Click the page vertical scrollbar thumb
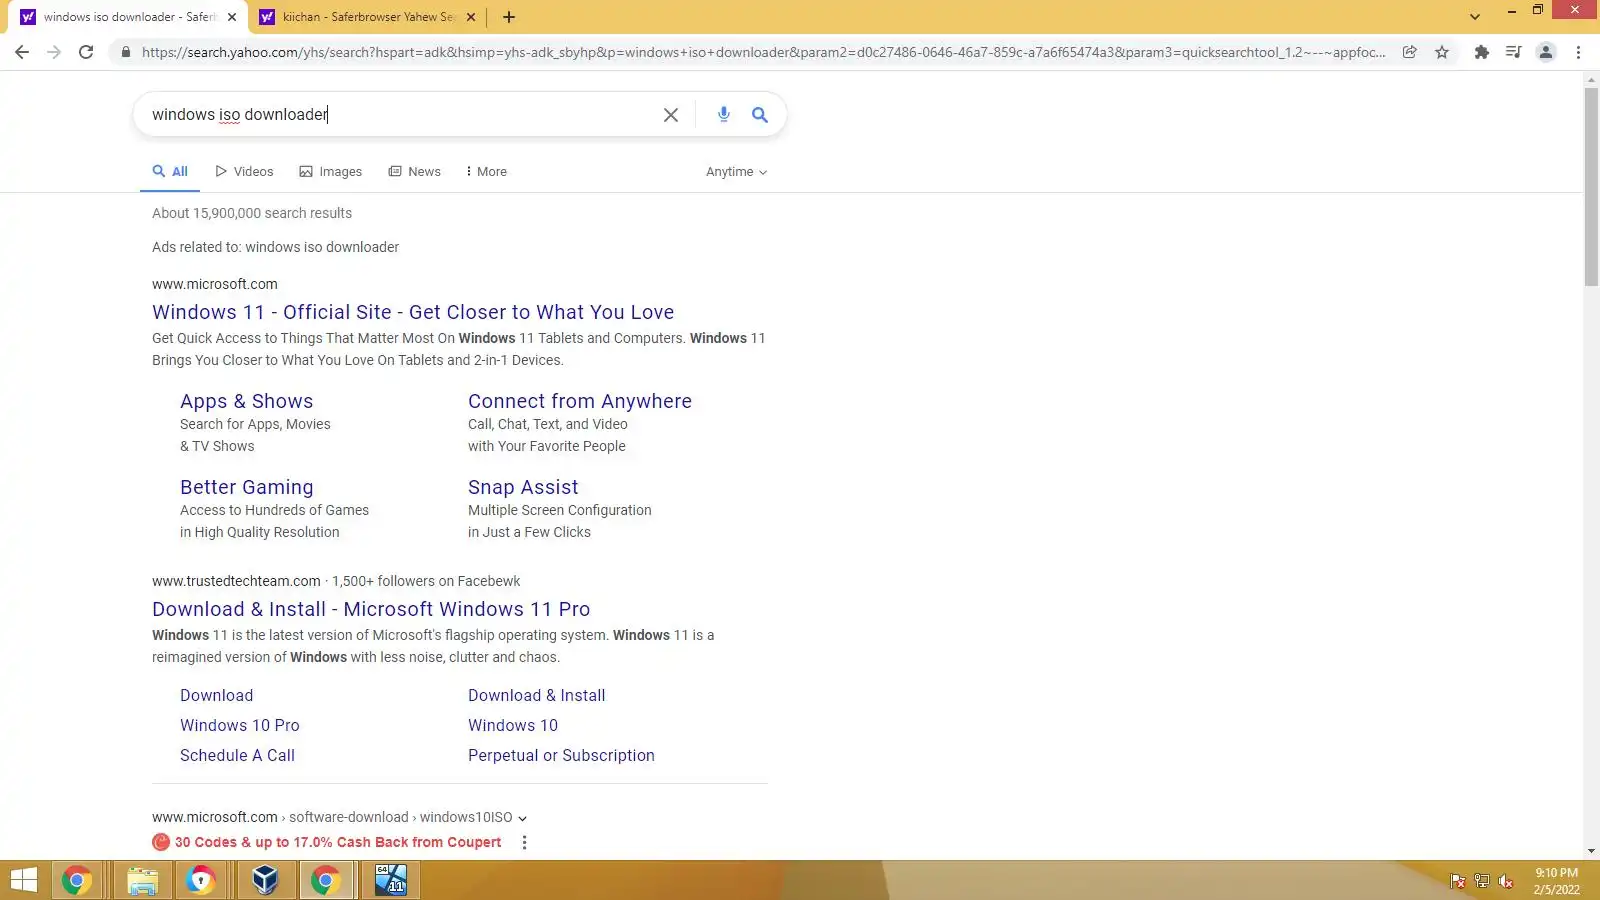Viewport: 1600px width, 900px height. pyautogui.click(x=1591, y=187)
